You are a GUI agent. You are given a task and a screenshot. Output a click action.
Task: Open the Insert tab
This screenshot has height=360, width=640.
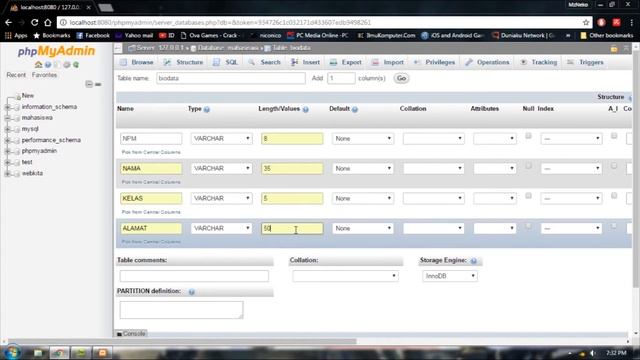[305, 62]
